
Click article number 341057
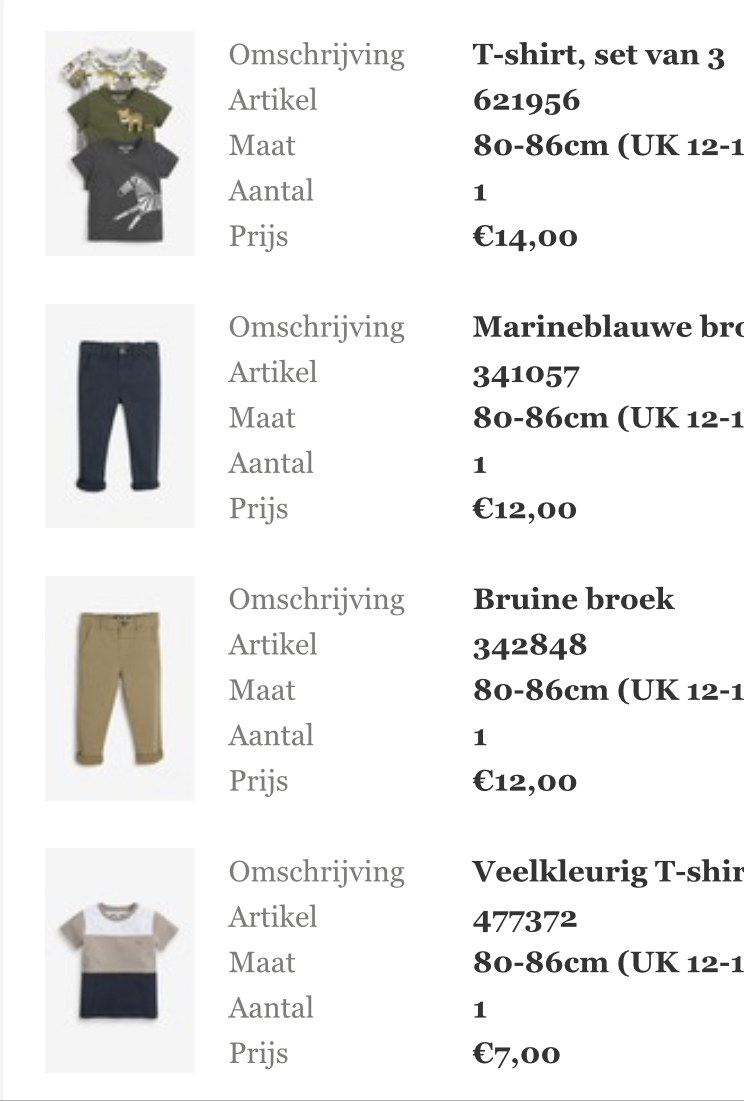pyautogui.click(x=526, y=374)
